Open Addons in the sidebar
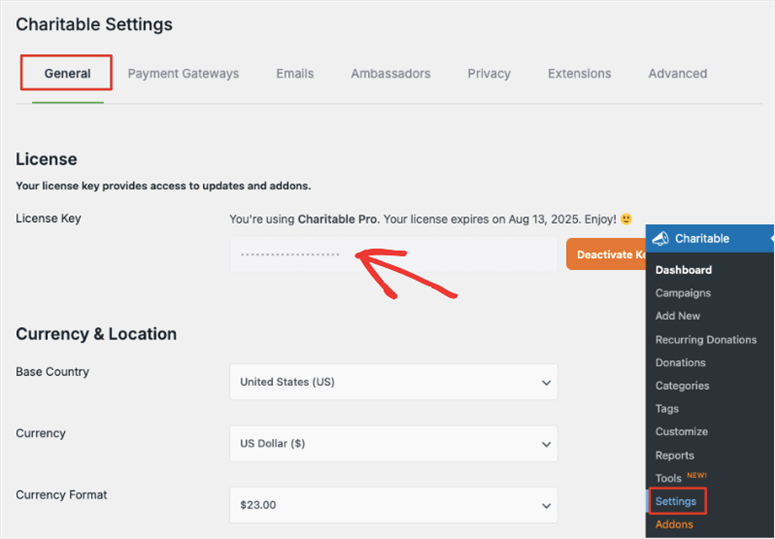 click(x=674, y=524)
